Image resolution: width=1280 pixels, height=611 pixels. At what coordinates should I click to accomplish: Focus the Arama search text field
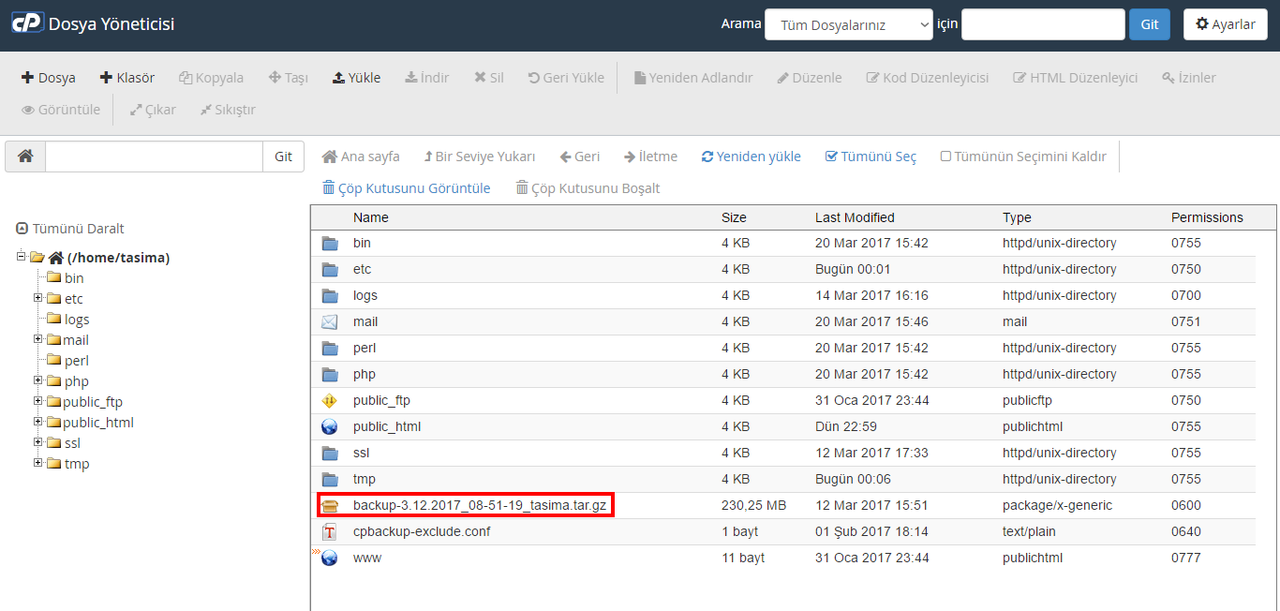click(x=1043, y=24)
